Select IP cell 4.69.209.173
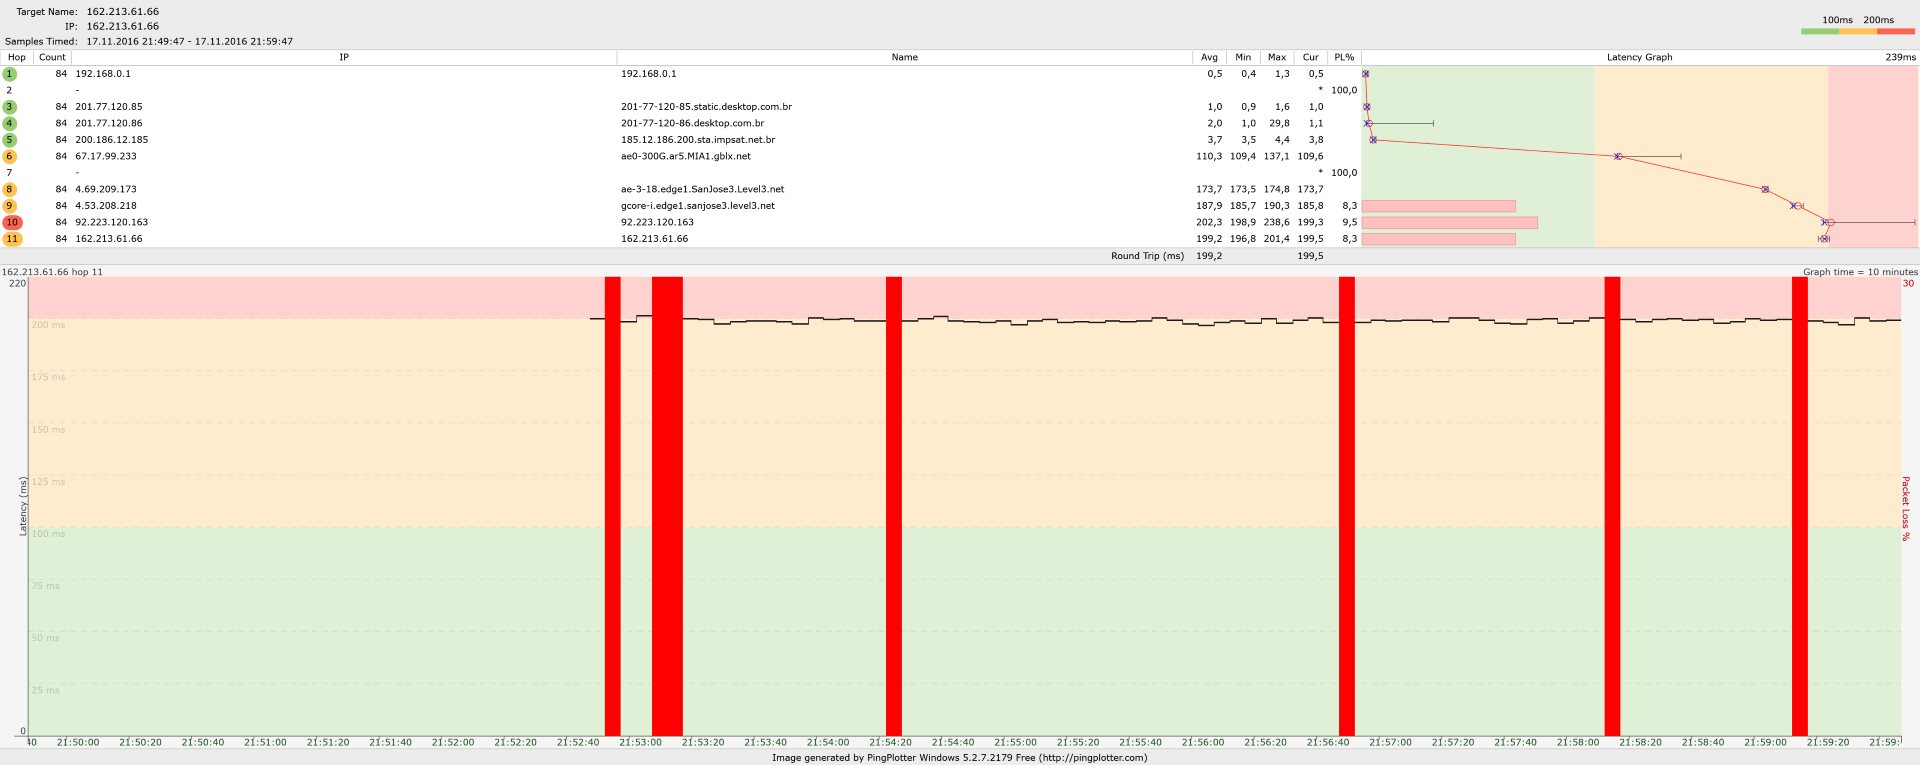 click(106, 190)
